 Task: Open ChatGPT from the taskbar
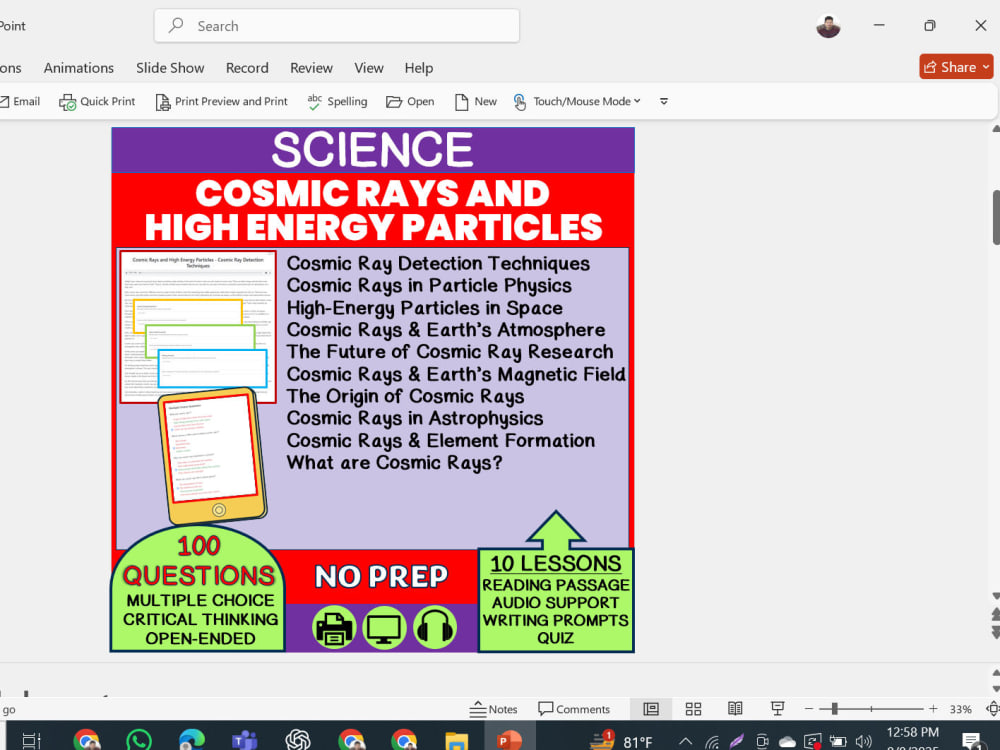[298, 740]
